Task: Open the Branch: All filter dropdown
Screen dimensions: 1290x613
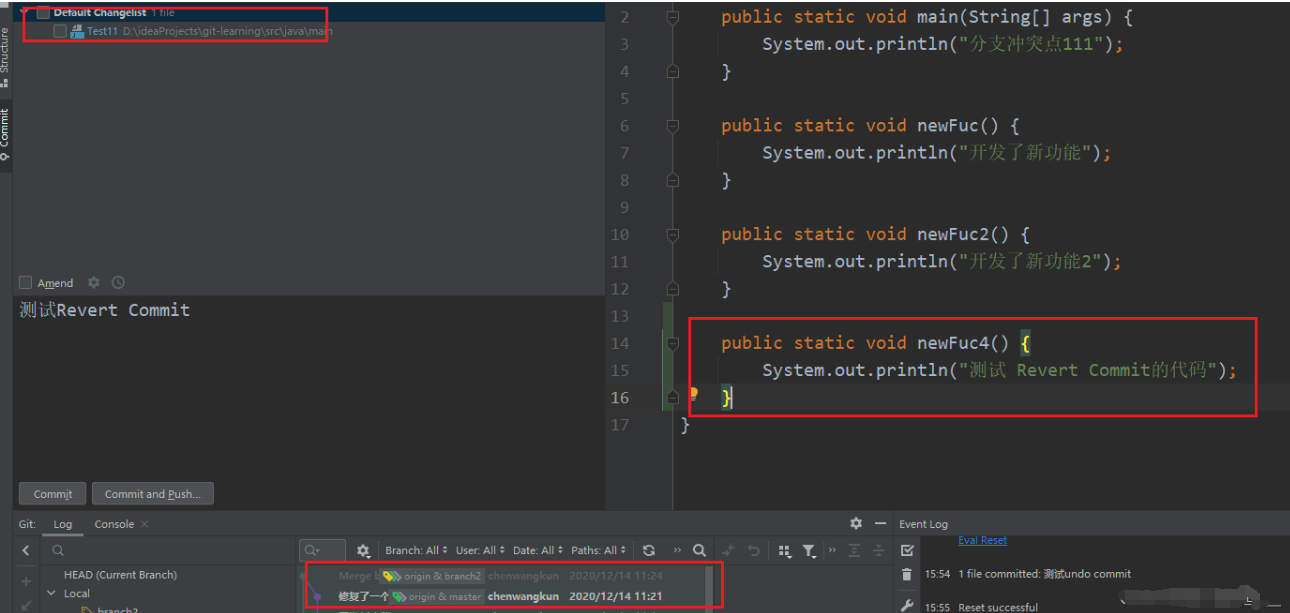Action: pos(416,550)
